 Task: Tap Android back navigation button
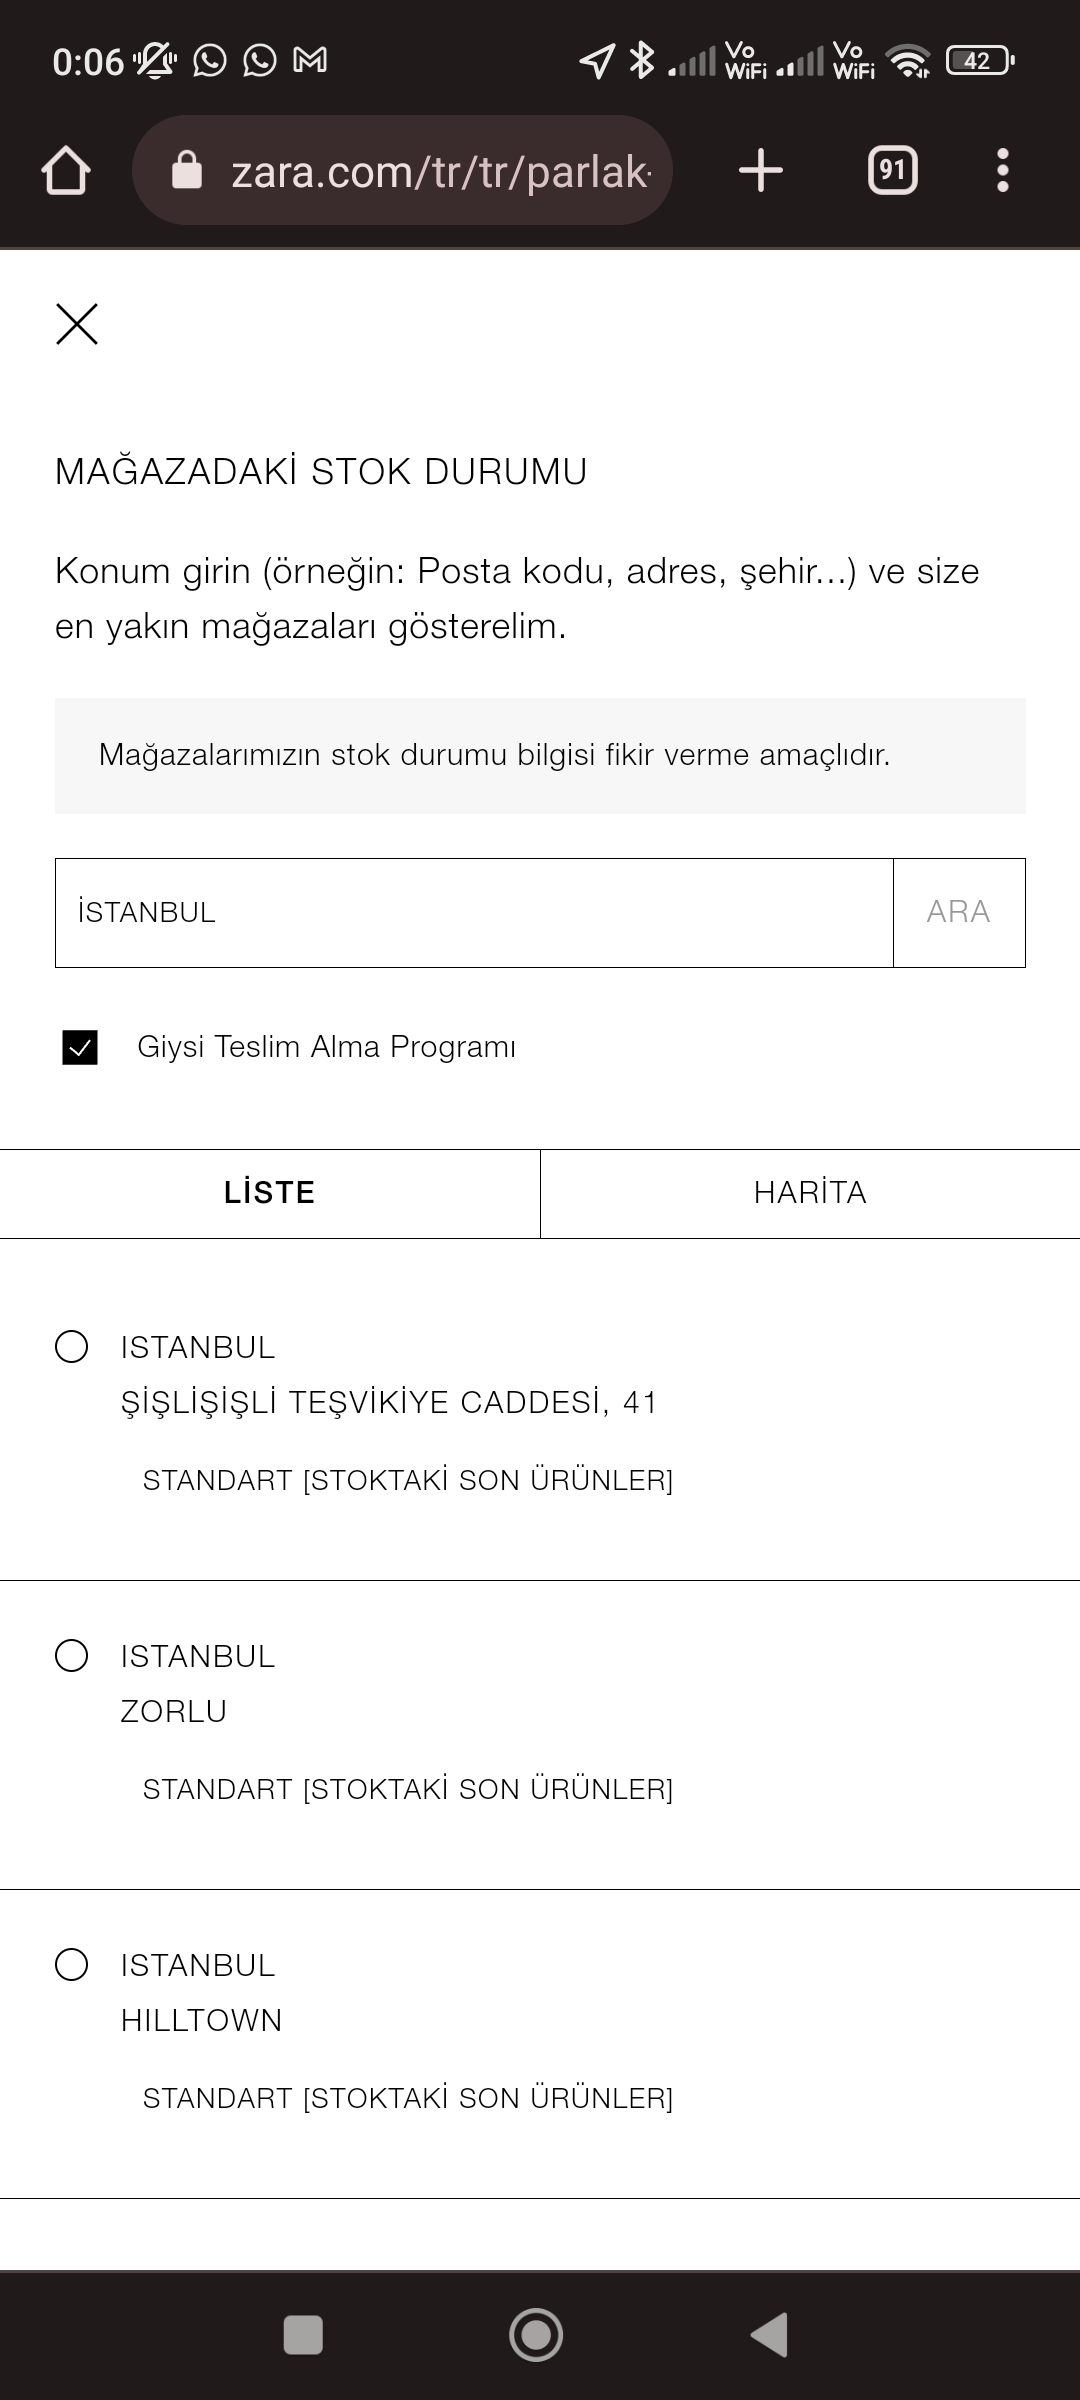pyautogui.click(x=769, y=2335)
